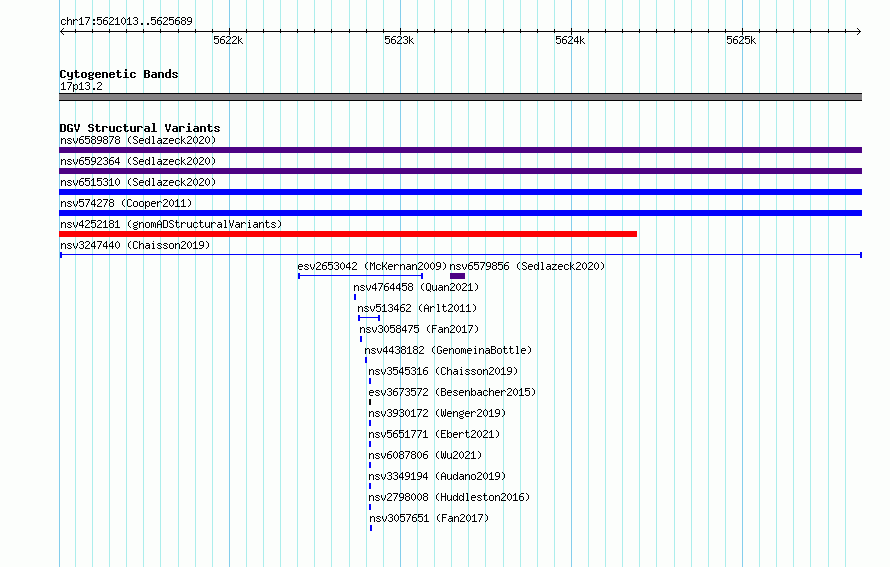890x567 pixels.
Task: Select the blue bar under nsv6515310
Action: (460, 192)
